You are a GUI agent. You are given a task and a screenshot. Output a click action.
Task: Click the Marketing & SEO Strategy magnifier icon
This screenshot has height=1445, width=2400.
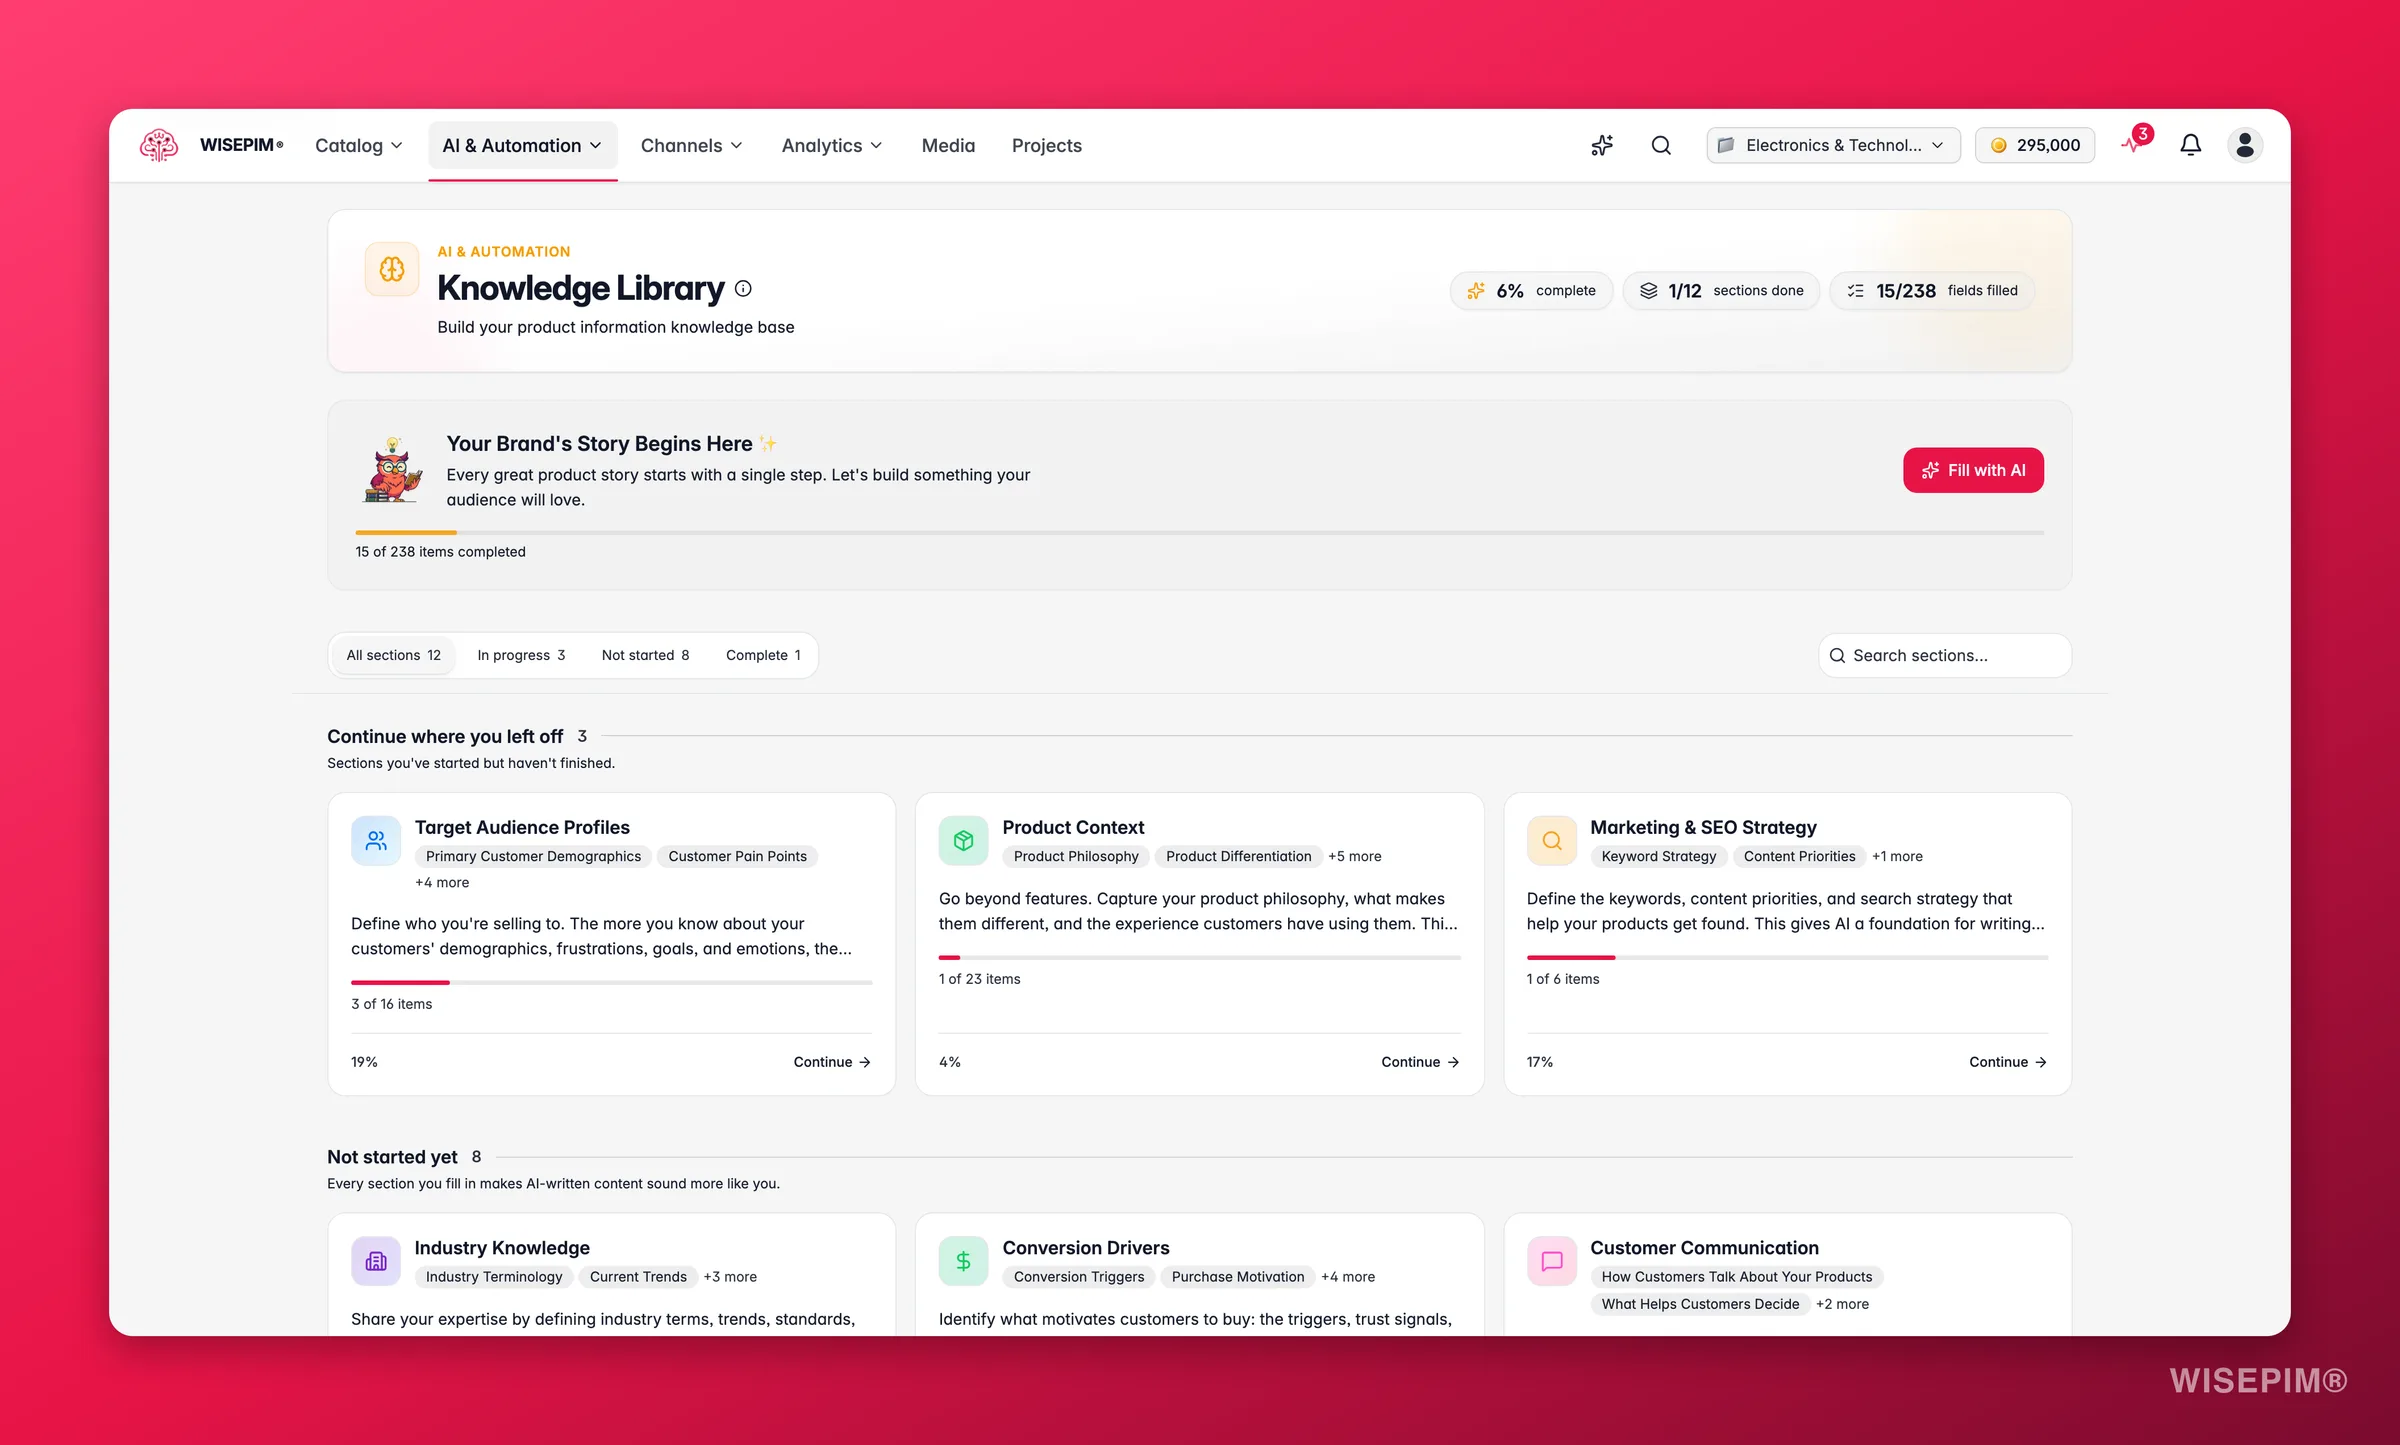pyautogui.click(x=1551, y=841)
